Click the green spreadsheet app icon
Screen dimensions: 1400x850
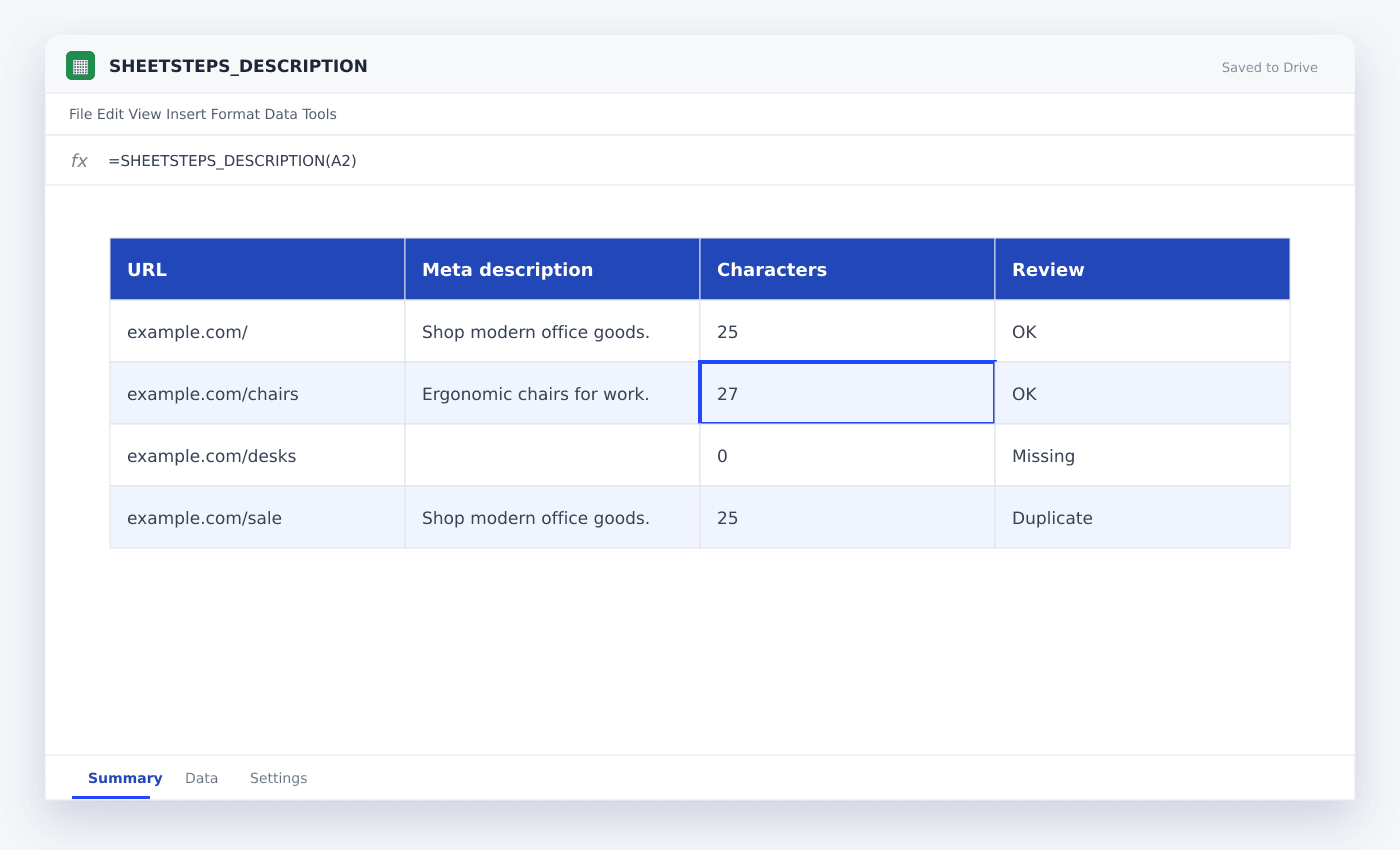(80, 66)
